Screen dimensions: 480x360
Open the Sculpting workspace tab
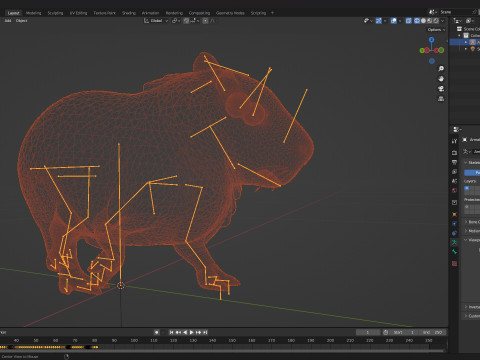pos(55,13)
